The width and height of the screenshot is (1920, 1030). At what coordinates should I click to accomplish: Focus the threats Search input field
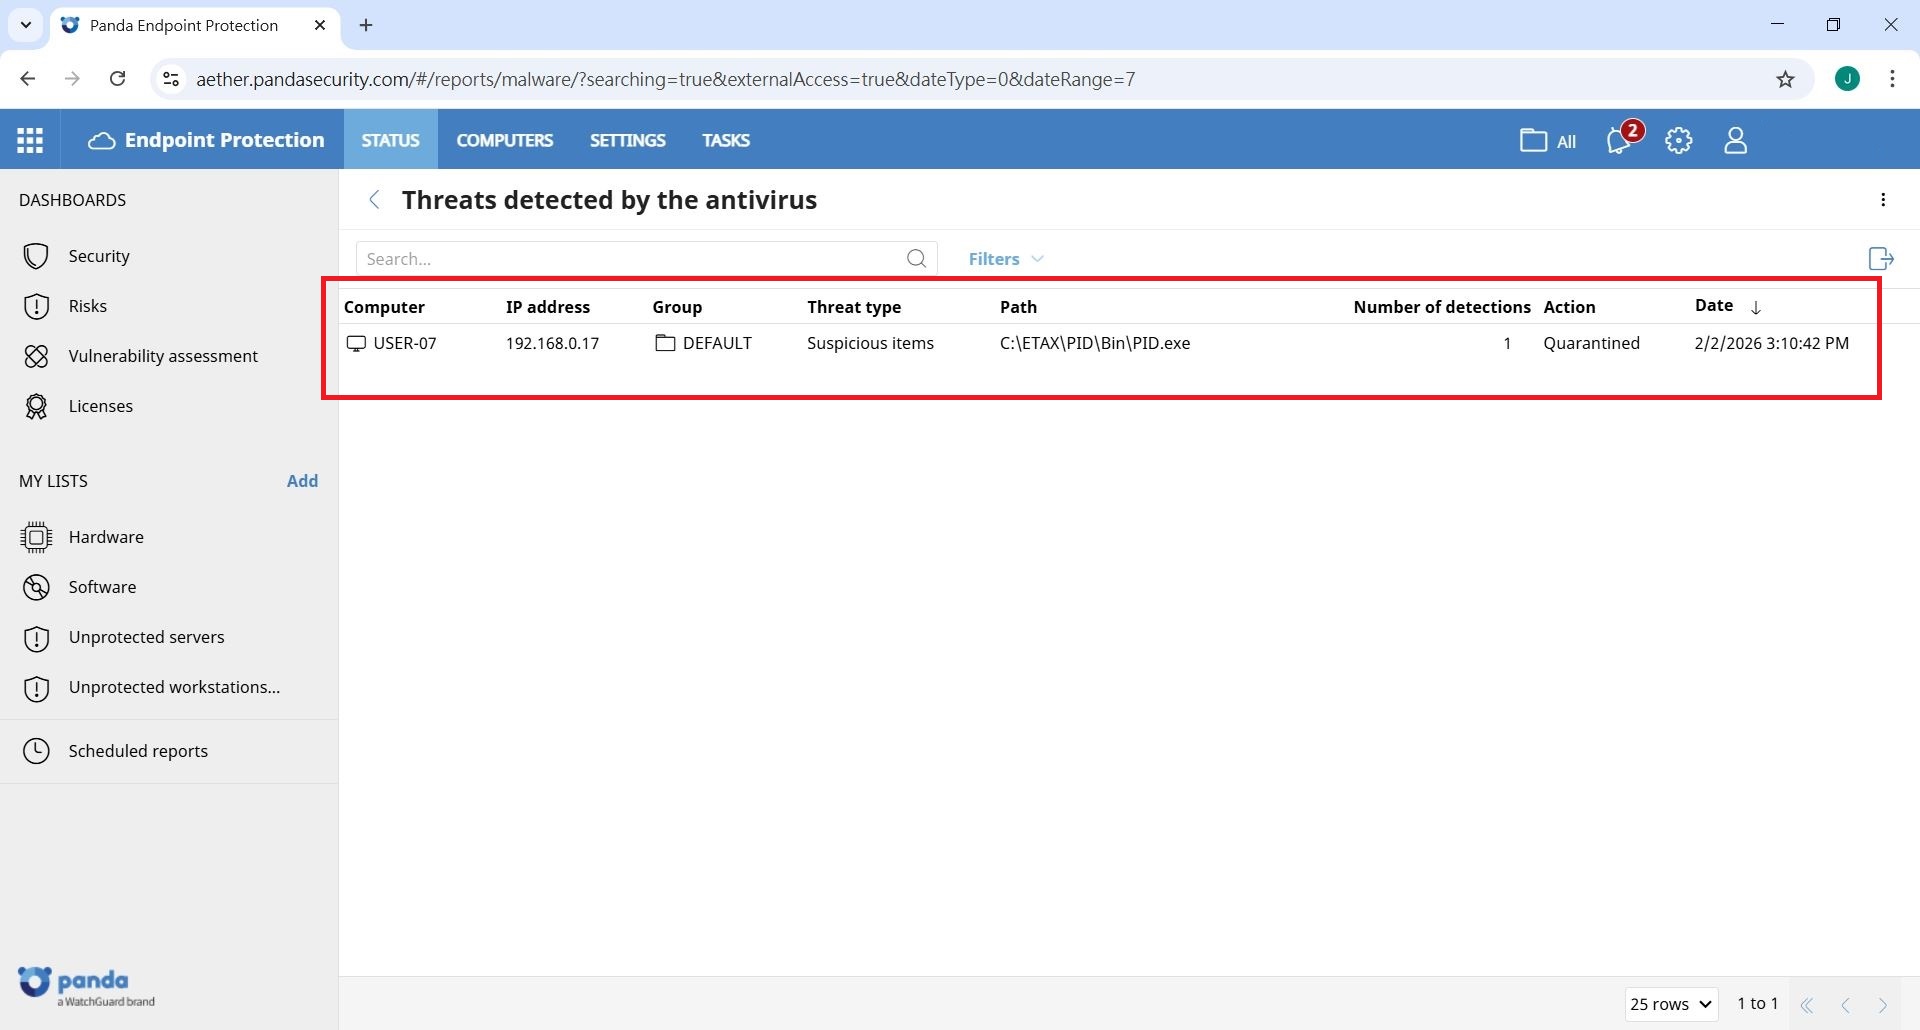tap(630, 259)
